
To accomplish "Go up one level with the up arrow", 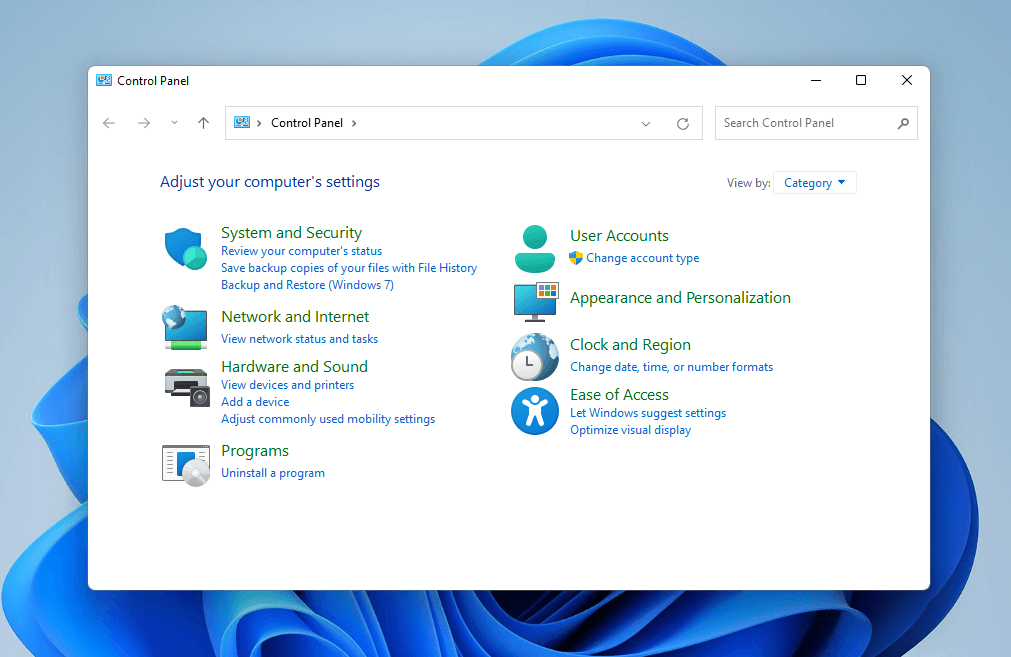I will (x=203, y=123).
